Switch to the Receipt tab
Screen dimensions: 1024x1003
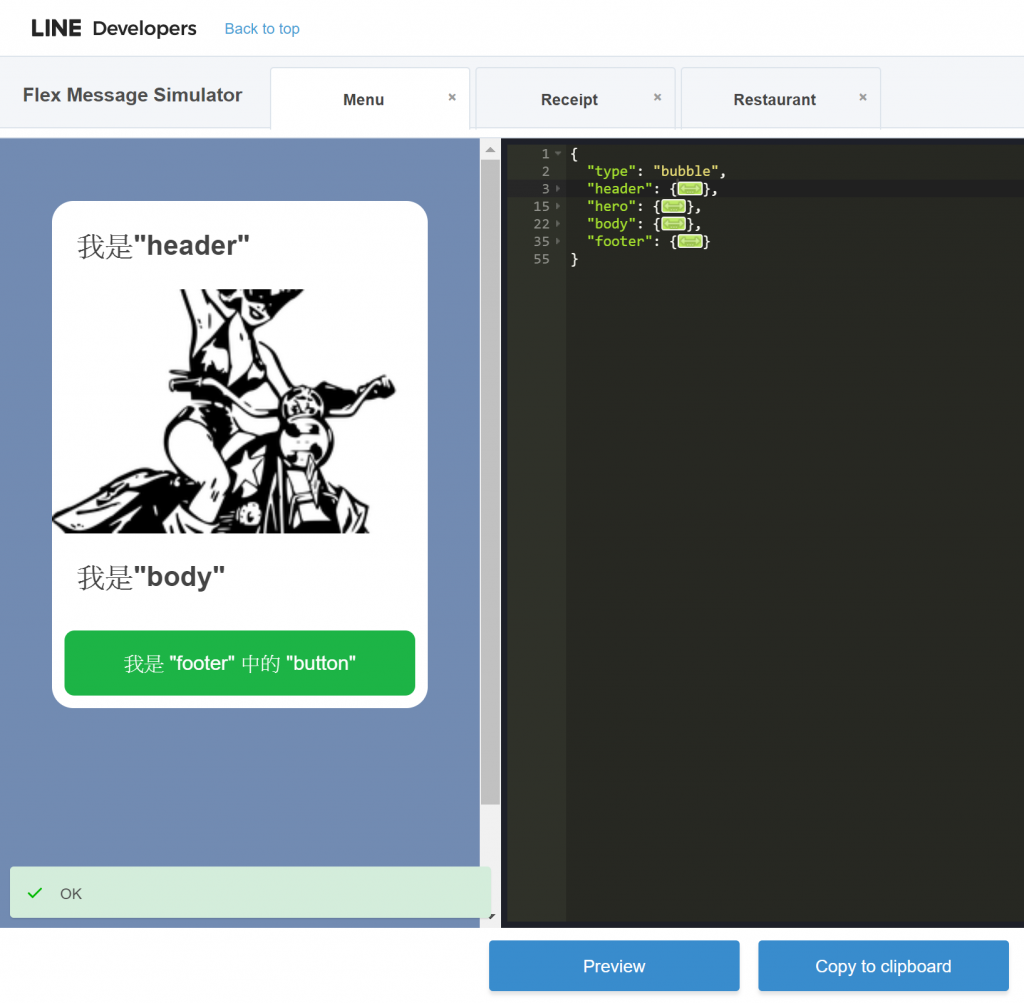[x=569, y=99]
